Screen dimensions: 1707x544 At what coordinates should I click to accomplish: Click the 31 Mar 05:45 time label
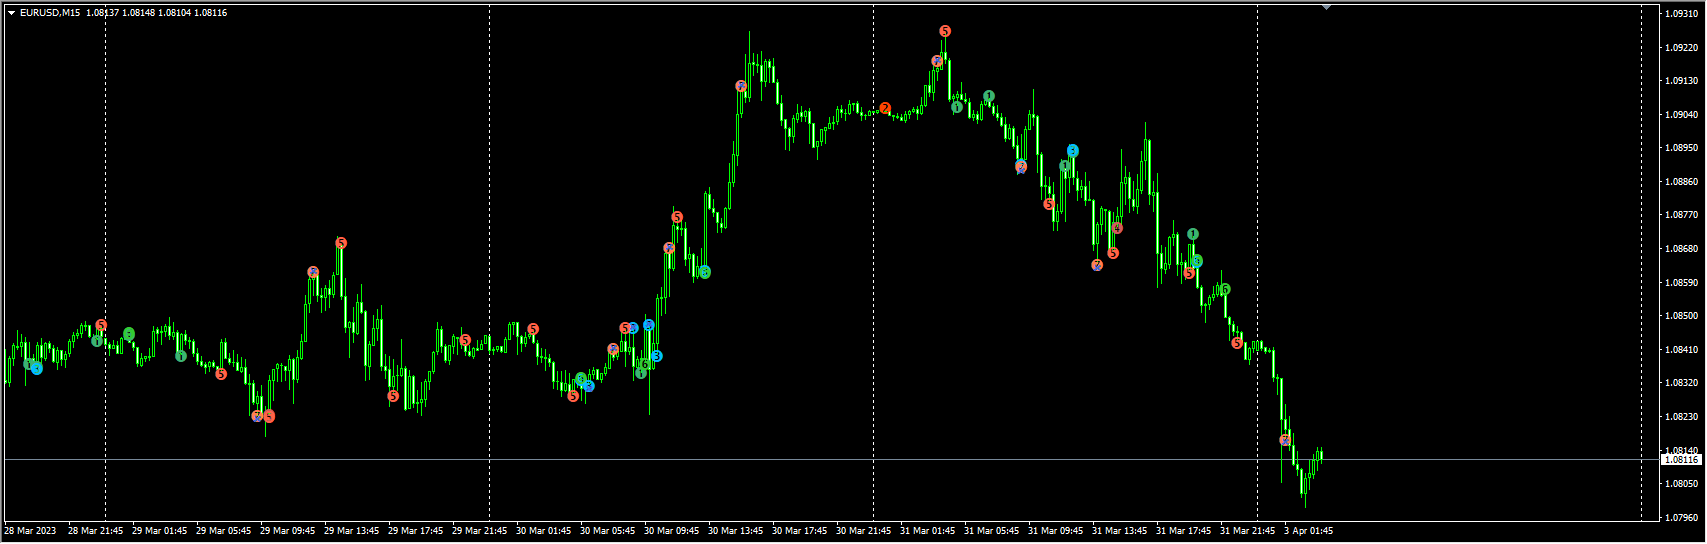(992, 531)
